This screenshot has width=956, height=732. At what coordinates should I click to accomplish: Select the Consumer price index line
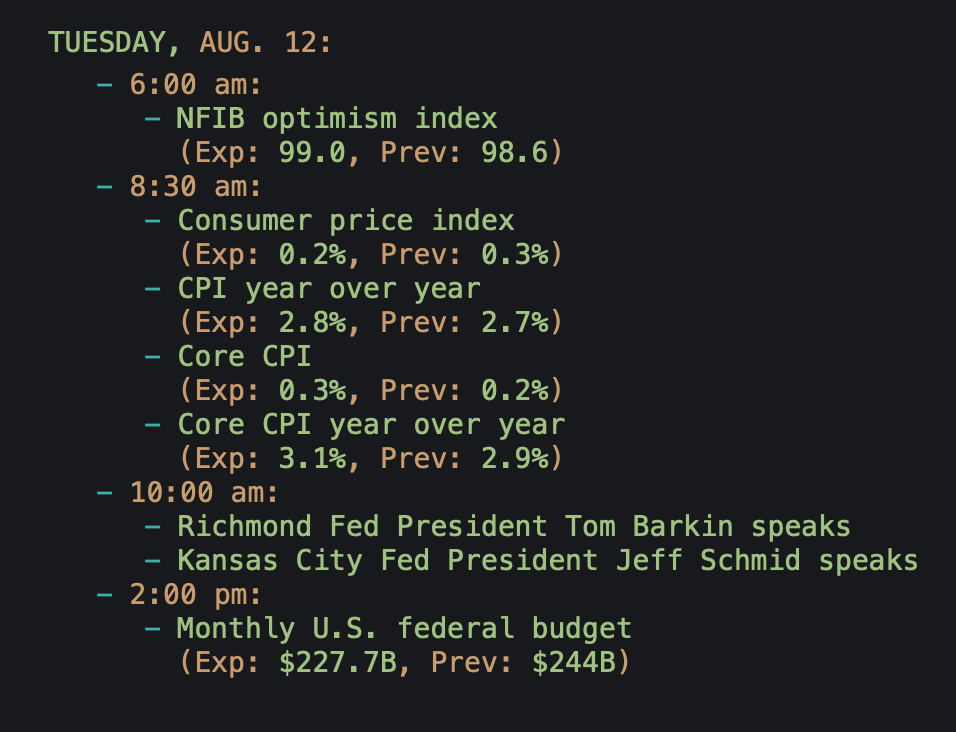pyautogui.click(x=346, y=221)
